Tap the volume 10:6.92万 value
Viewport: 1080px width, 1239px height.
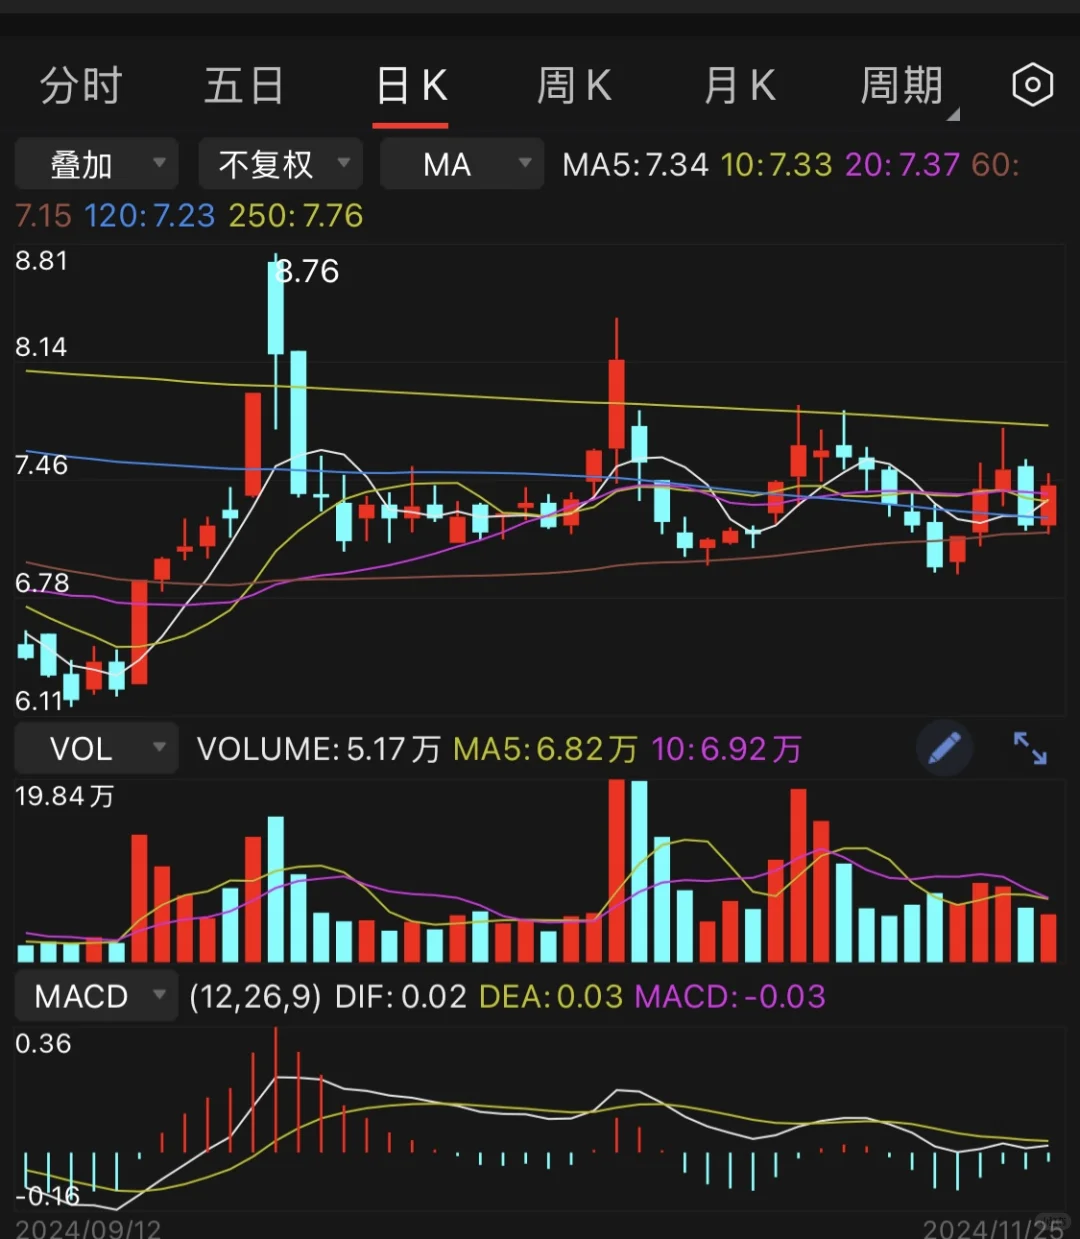pos(726,749)
